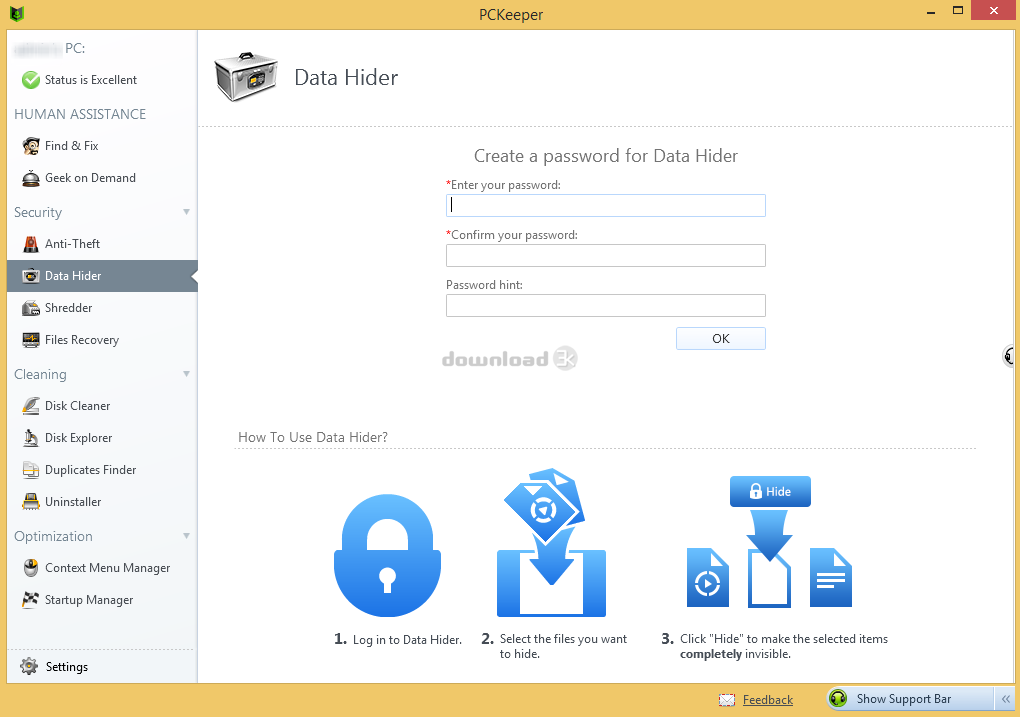Collapse the Optimization section arrow
Viewport: 1020px width, 717px height.
pos(187,536)
